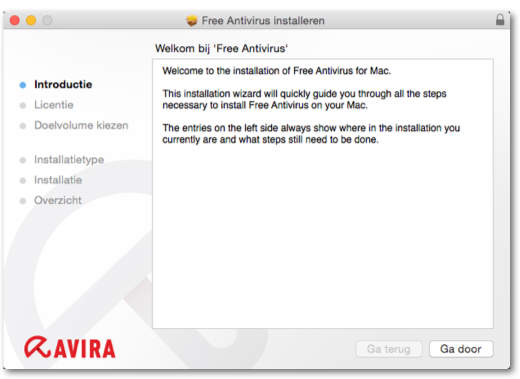520x379 pixels.
Task: Select the Licentie step in sidebar
Action: tap(54, 105)
